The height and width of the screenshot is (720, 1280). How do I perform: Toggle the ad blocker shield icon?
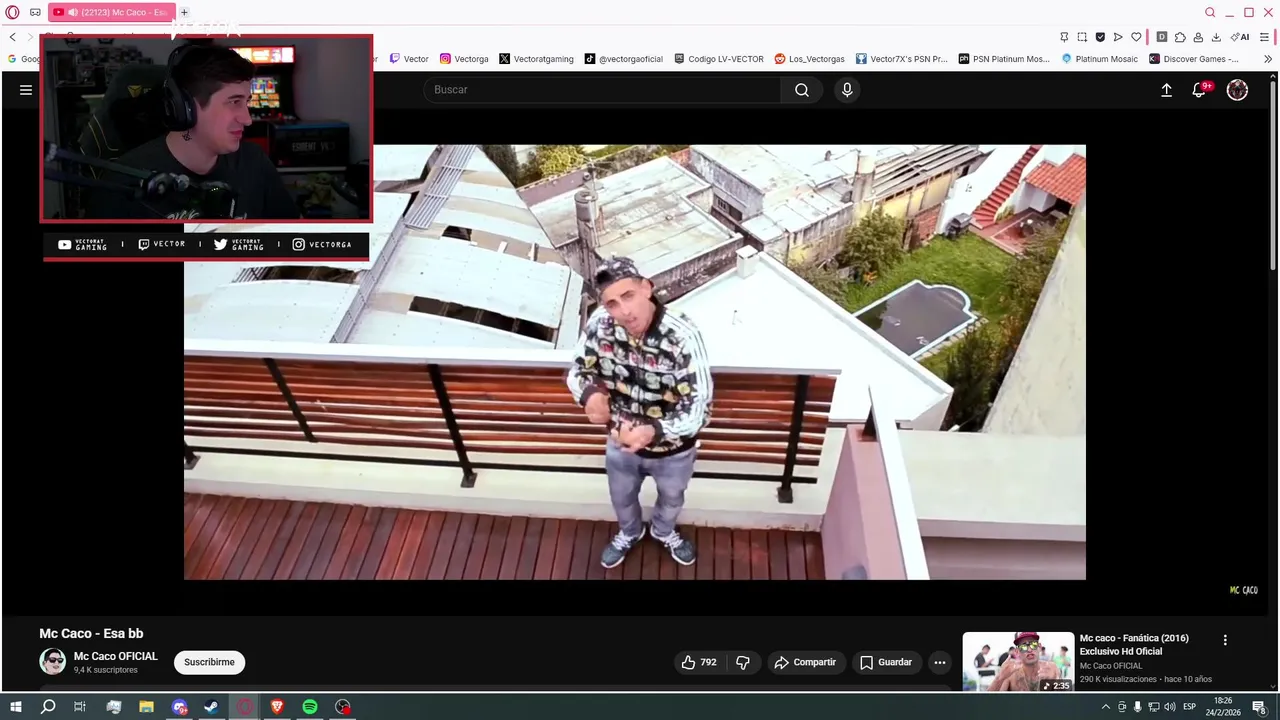click(x=1100, y=37)
